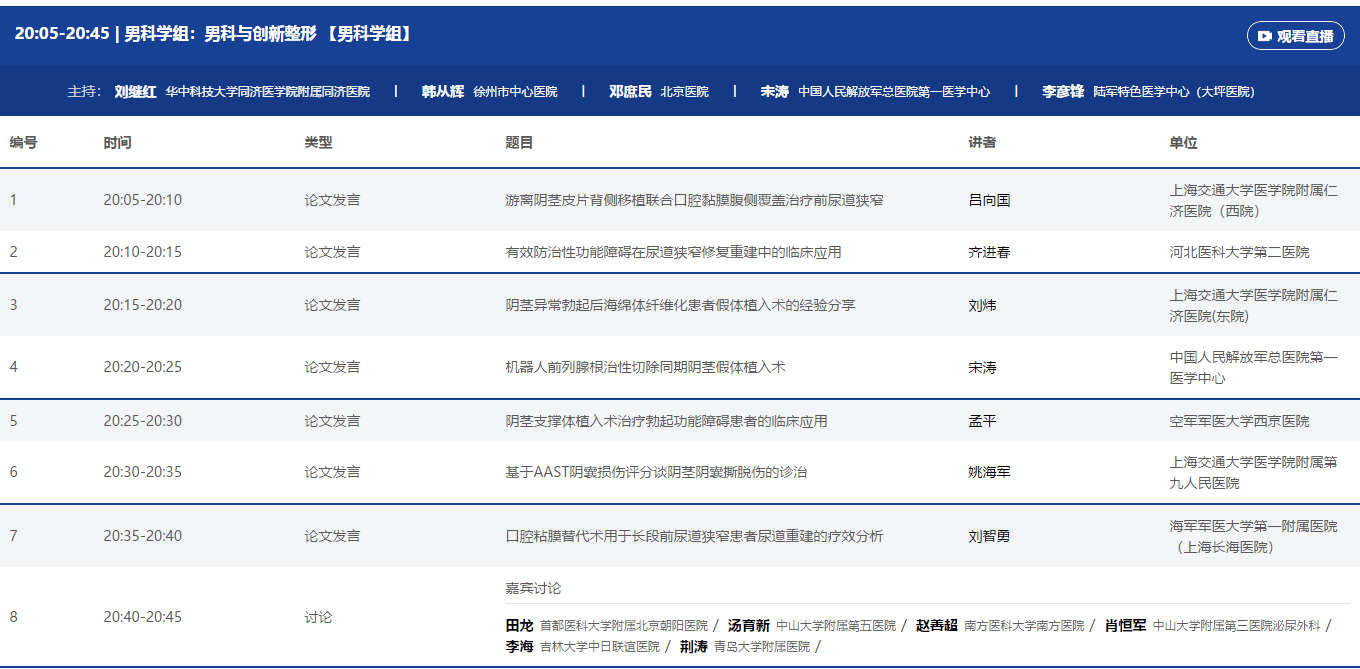Select host name 韩从辉
The image size is (1360, 669).
442,91
